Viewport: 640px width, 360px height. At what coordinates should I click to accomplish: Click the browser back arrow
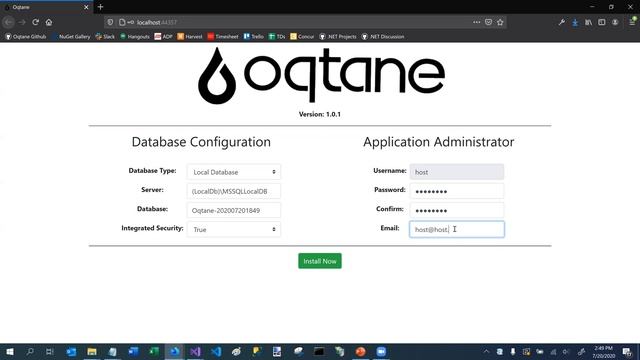pos(9,22)
